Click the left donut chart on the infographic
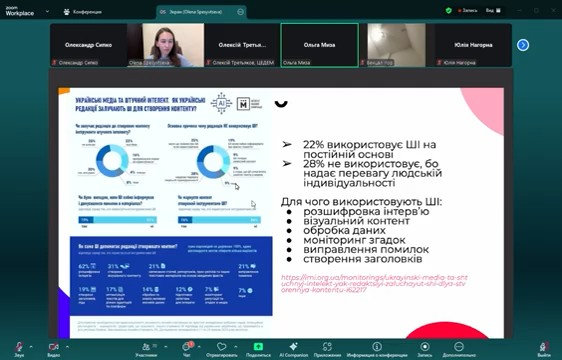Screen dimensions: 562x360 point(112,161)
